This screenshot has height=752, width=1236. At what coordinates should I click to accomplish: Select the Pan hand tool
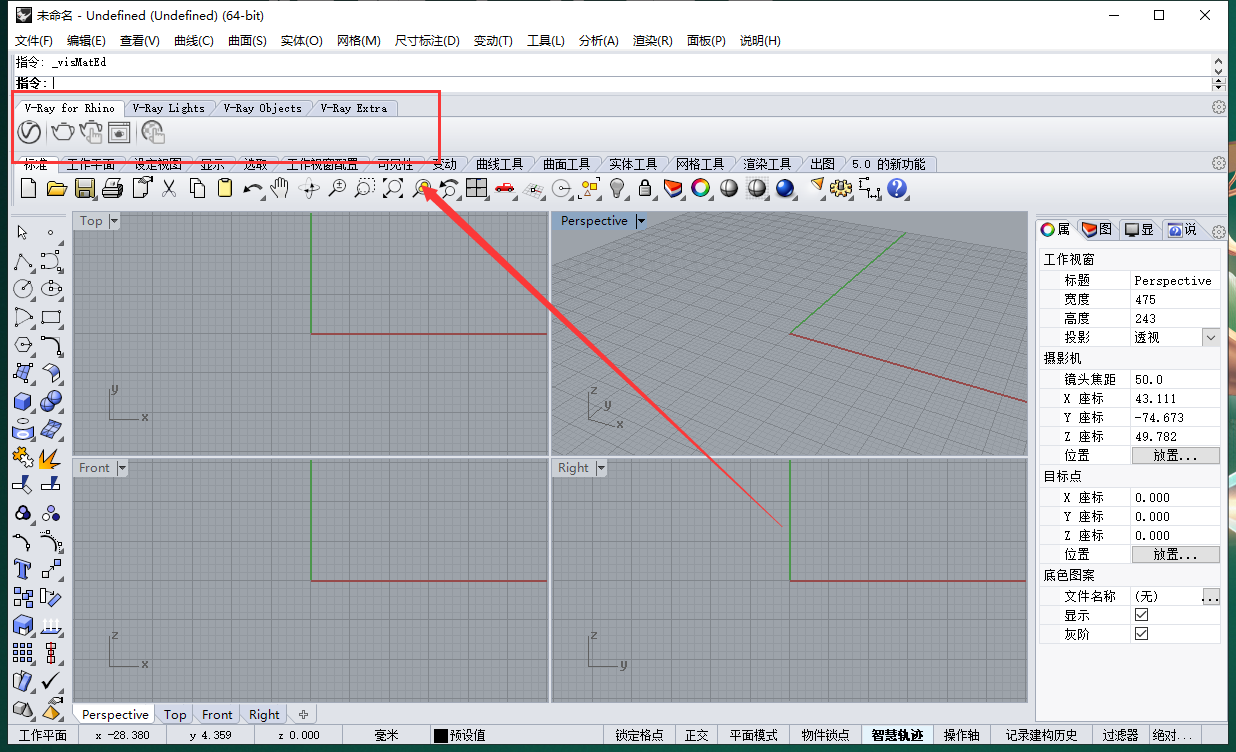click(x=281, y=188)
